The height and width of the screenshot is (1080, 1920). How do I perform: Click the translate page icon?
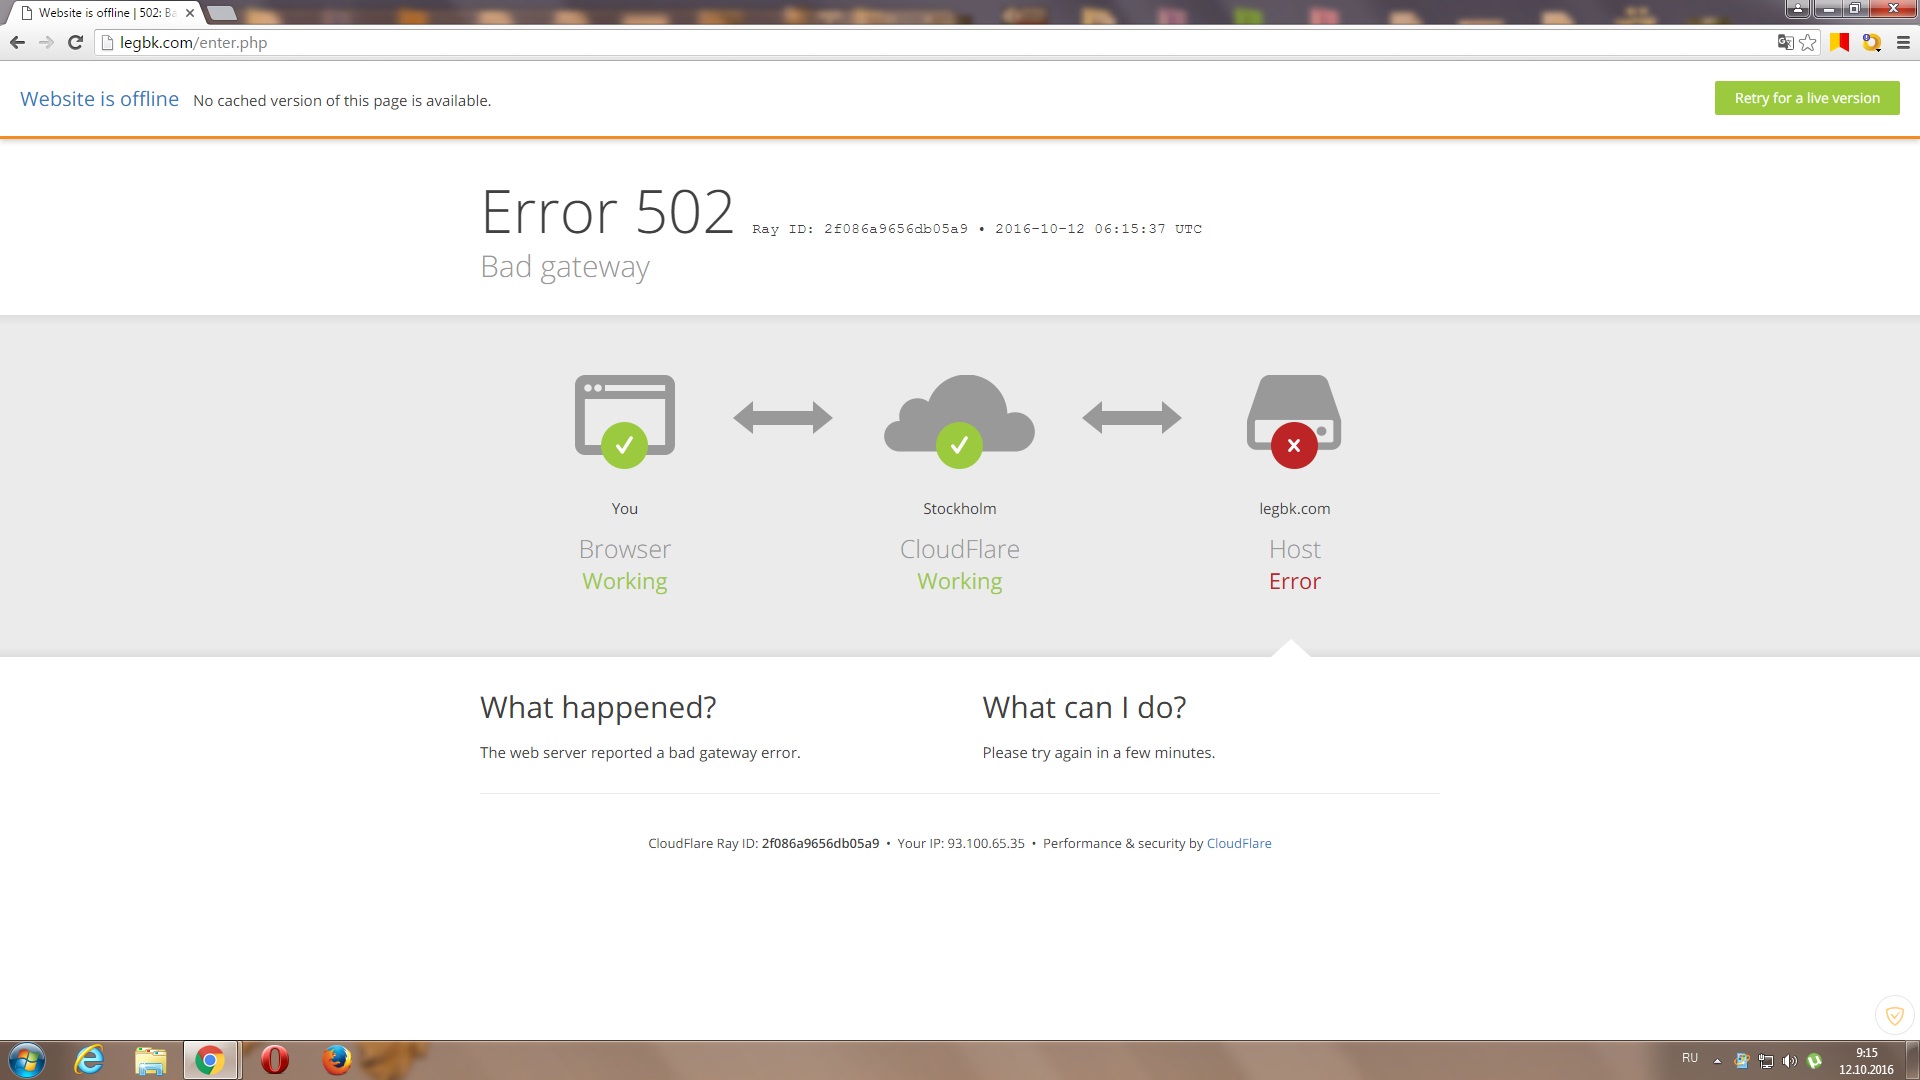[x=1785, y=42]
